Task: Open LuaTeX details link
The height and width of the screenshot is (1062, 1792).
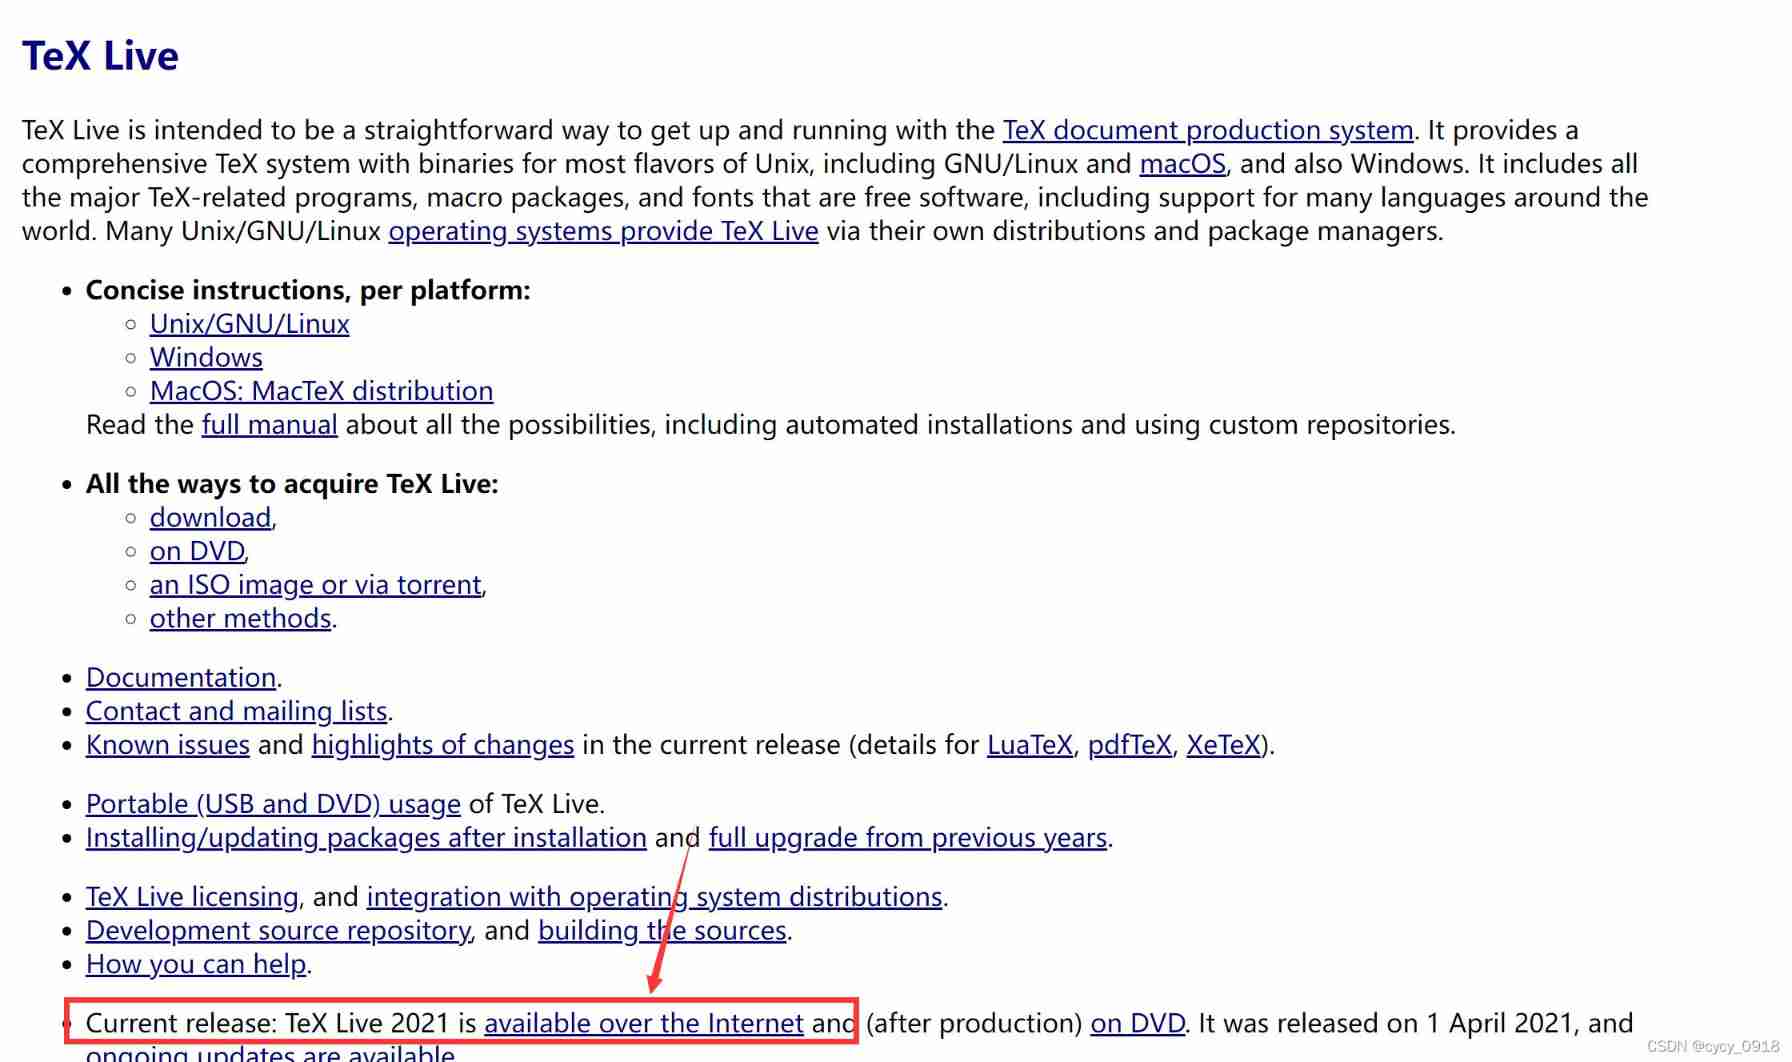Action: tap(1030, 745)
